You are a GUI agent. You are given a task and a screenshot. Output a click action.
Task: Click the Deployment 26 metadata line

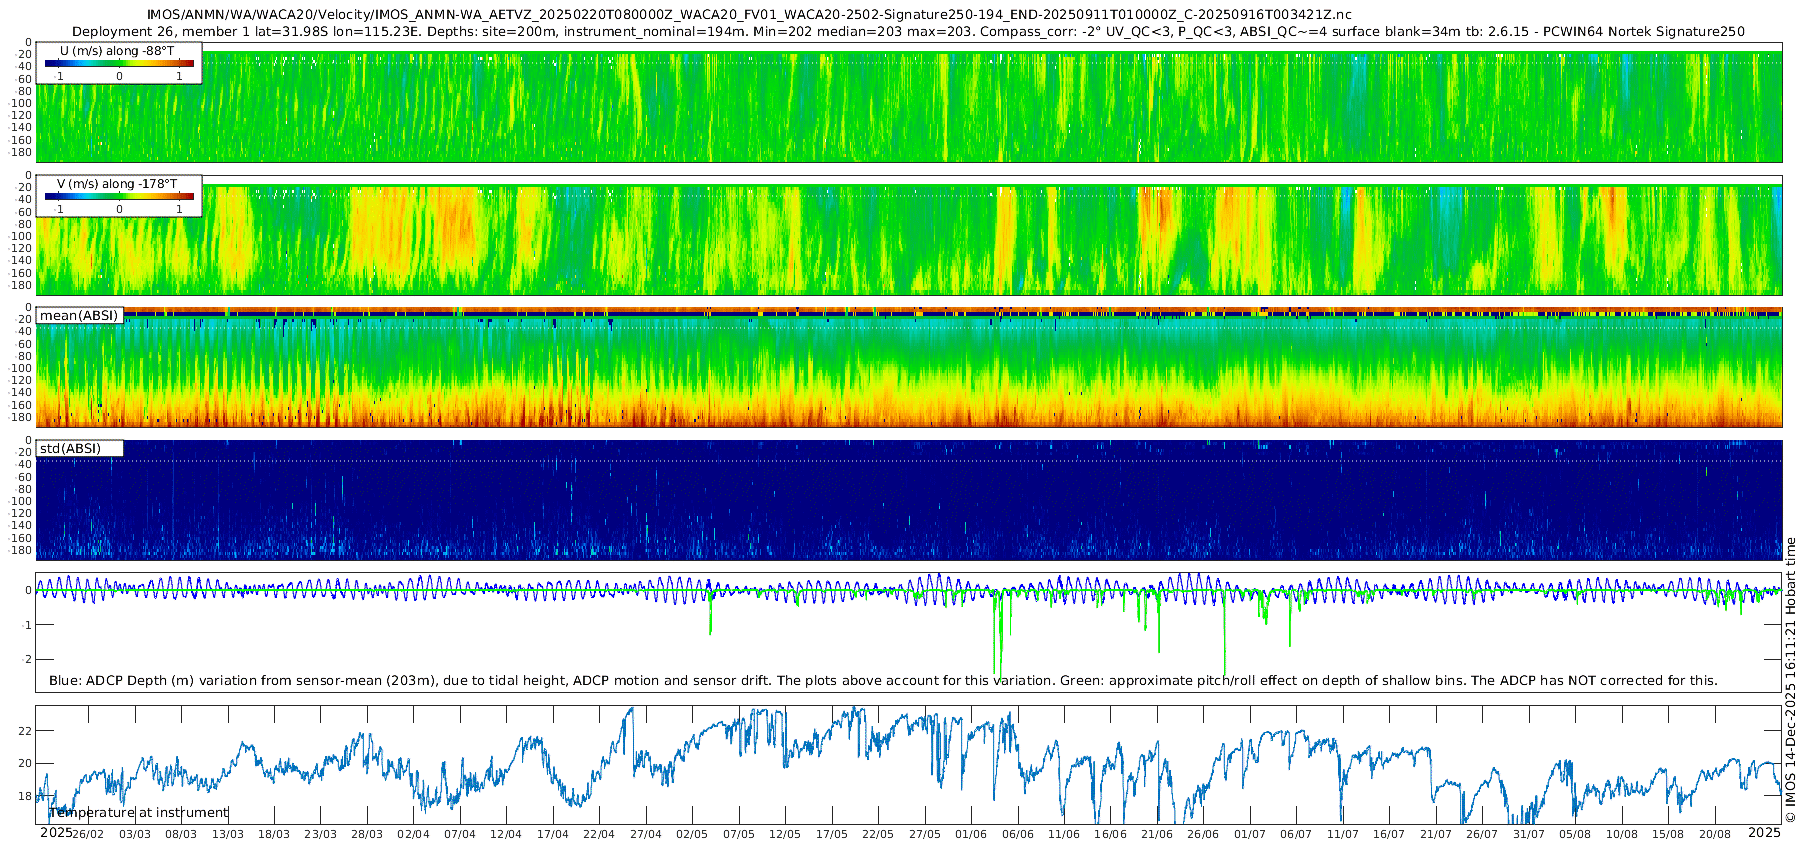pyautogui.click(x=908, y=31)
